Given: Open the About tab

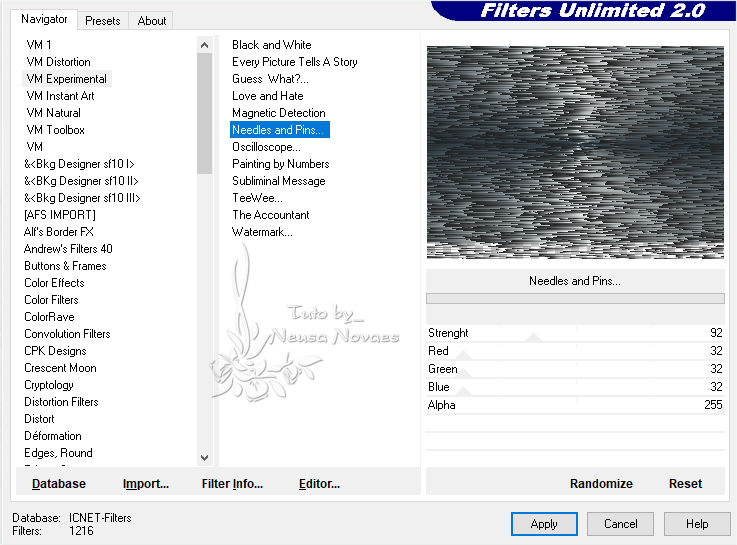Looking at the screenshot, I should (151, 21).
